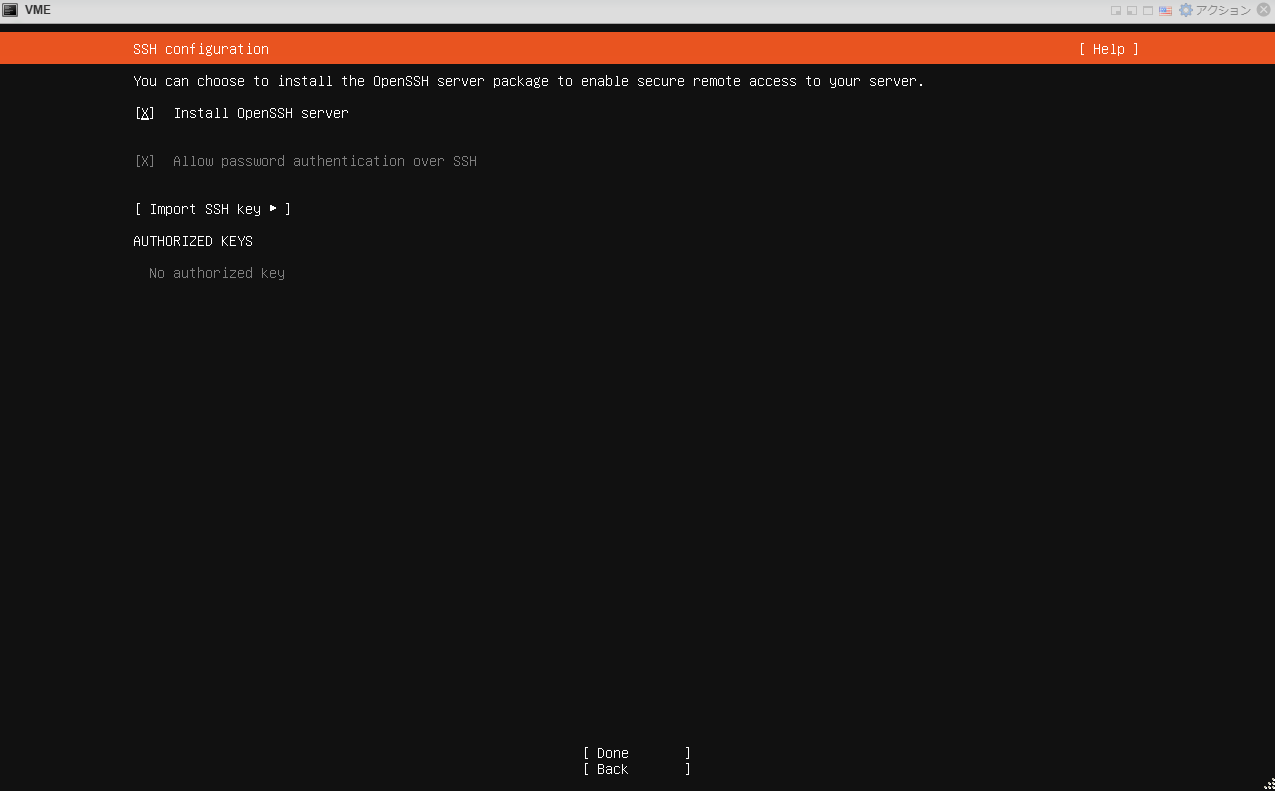Click the AUTHORIZED KEYS section heading

[193, 241]
